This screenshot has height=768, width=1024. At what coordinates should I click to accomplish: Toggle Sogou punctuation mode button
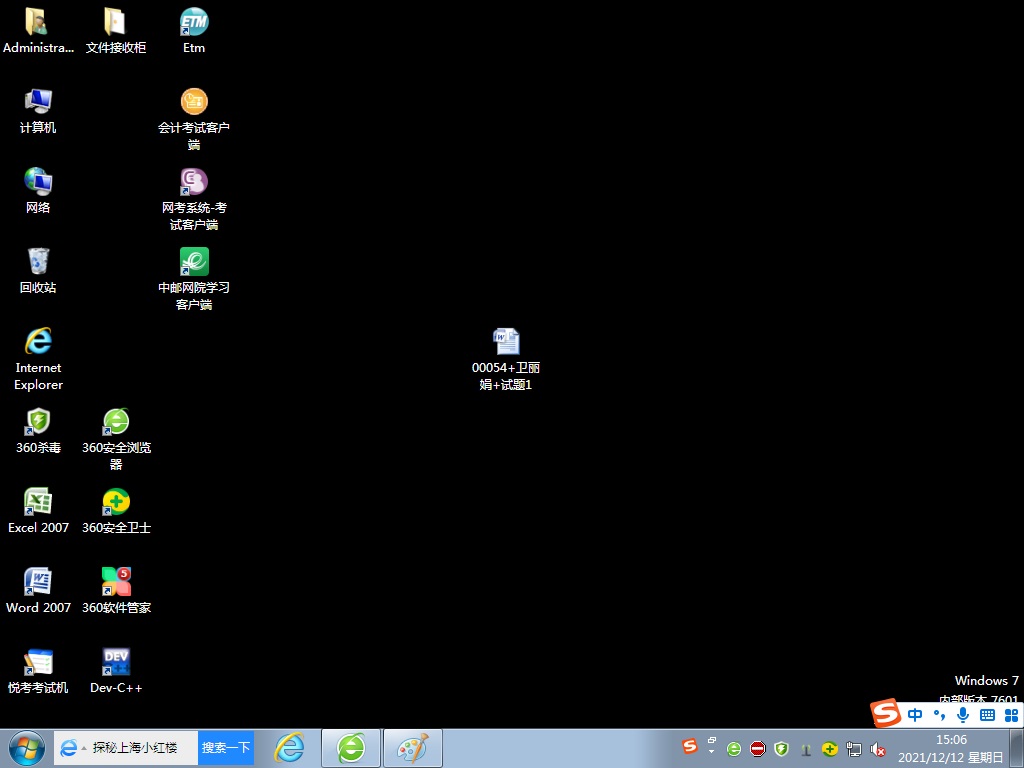pyautogui.click(x=939, y=714)
